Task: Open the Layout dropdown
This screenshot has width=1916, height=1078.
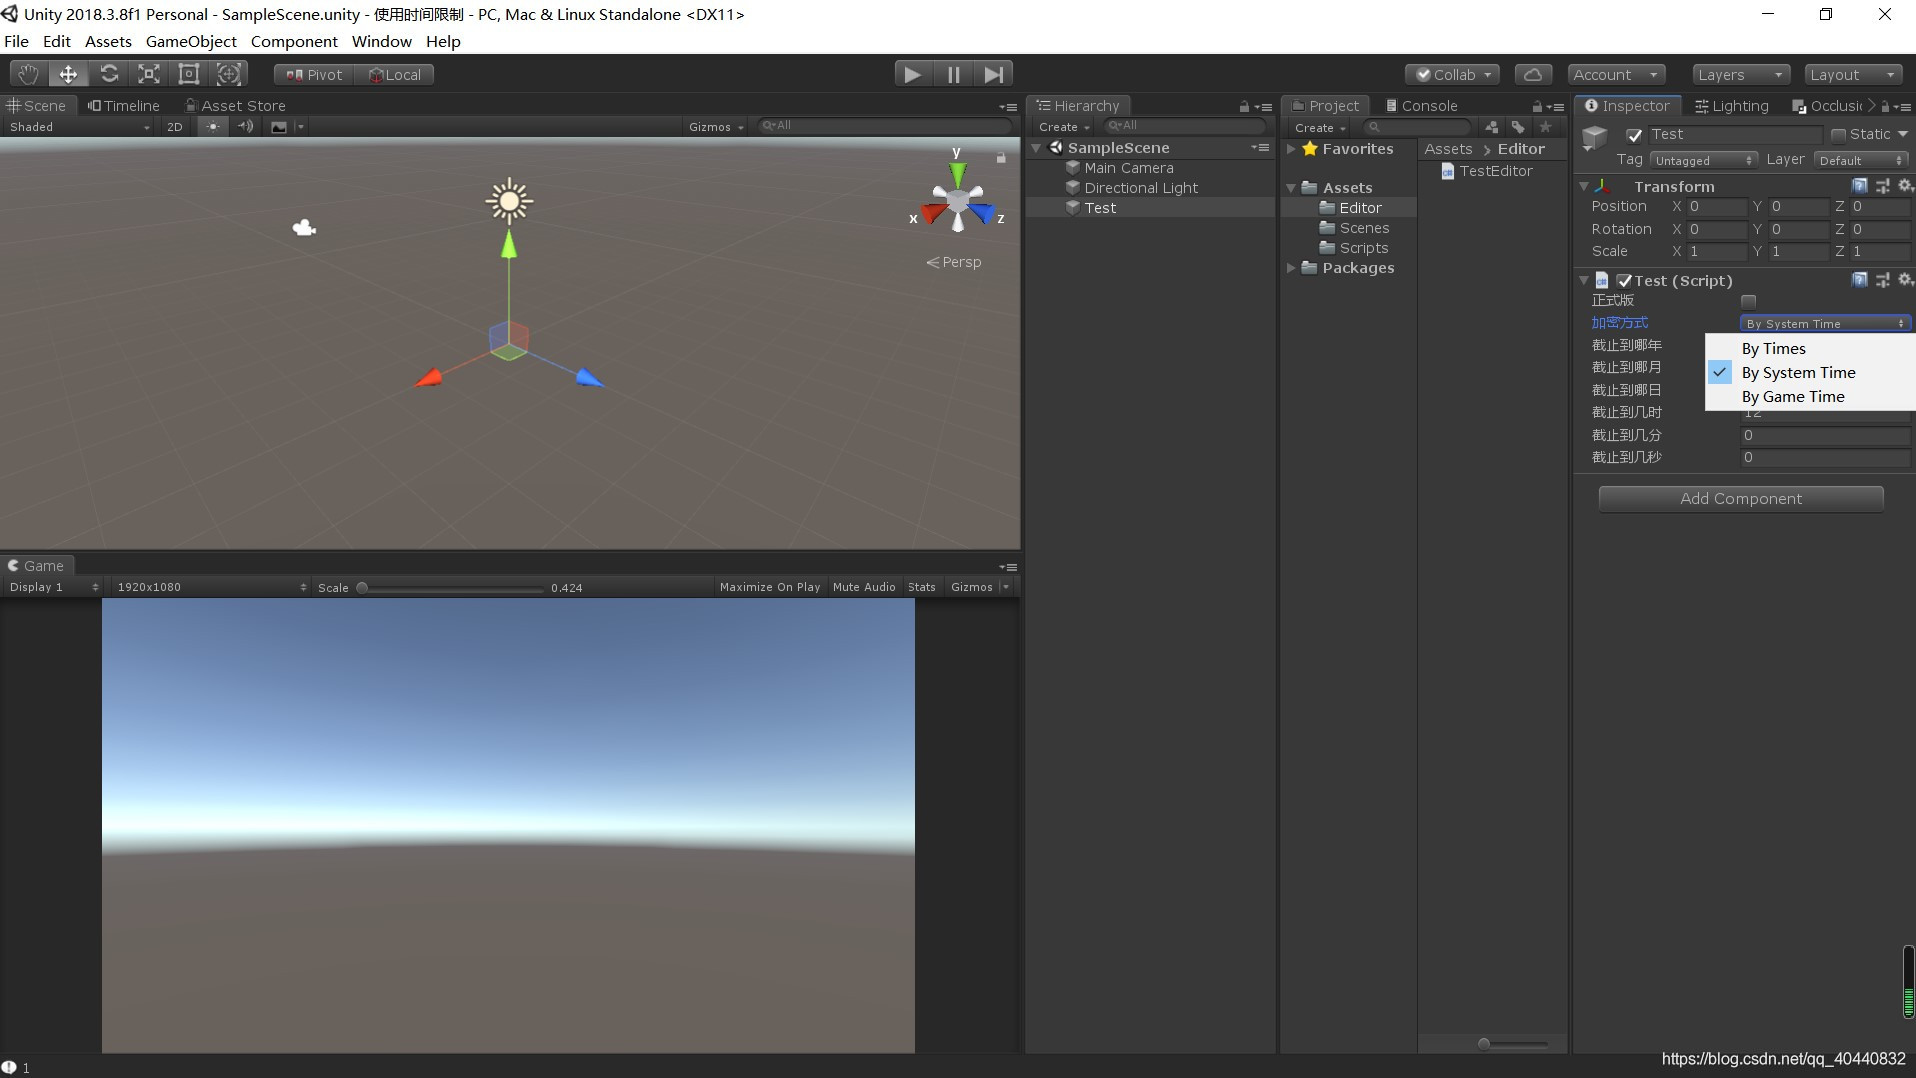Action: point(1853,75)
